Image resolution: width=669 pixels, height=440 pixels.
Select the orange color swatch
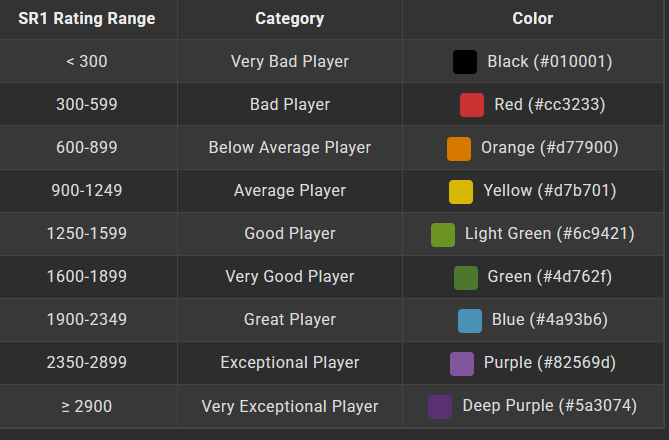459,148
